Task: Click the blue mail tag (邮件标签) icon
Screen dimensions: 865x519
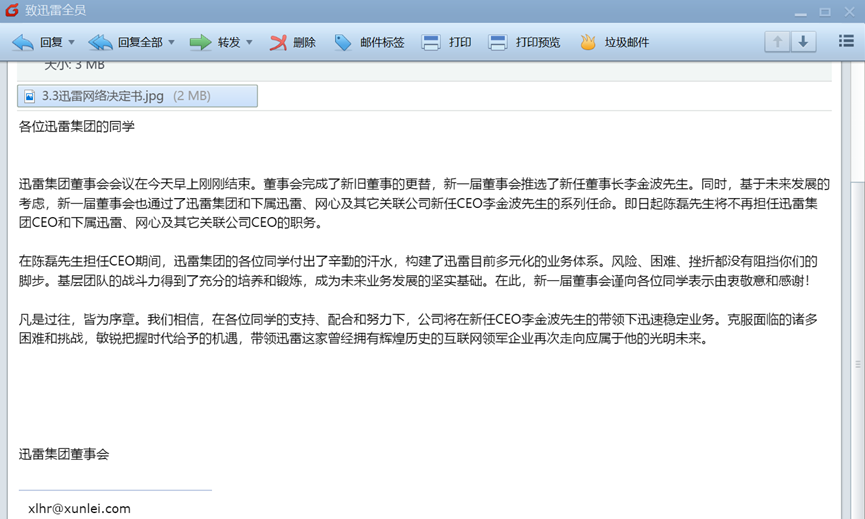Action: [x=343, y=42]
